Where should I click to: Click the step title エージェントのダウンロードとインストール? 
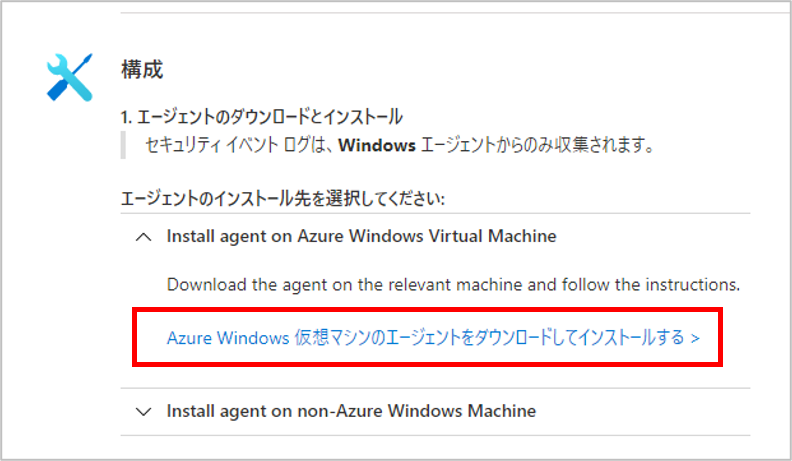click(x=267, y=117)
